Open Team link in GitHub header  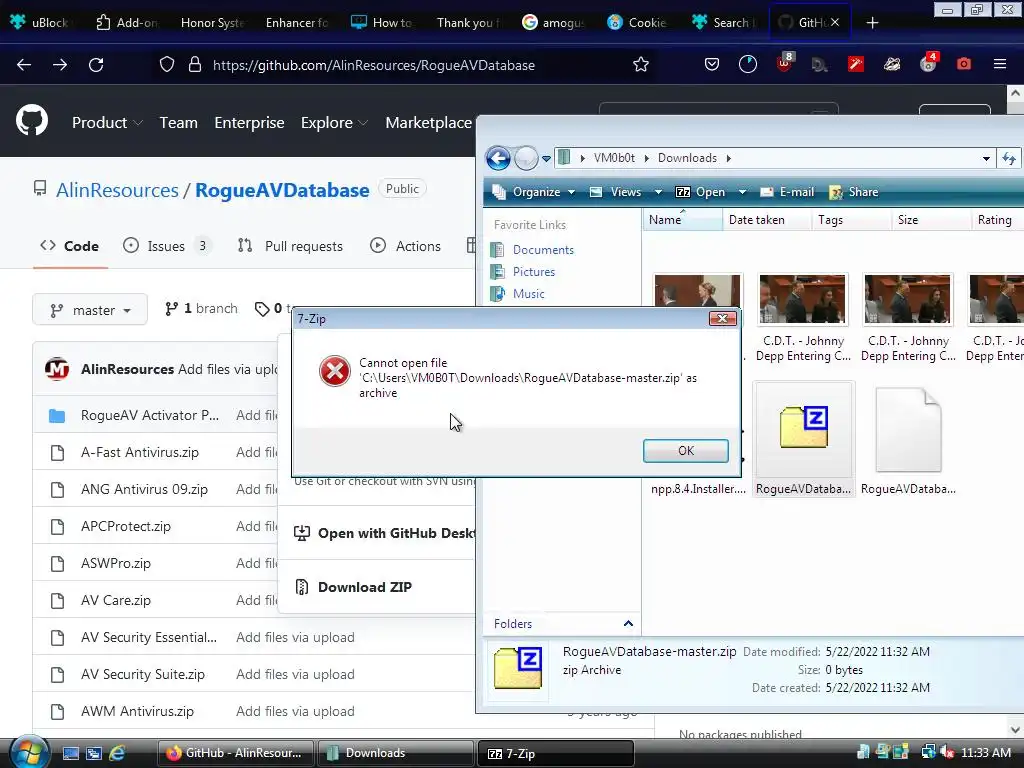pos(178,123)
